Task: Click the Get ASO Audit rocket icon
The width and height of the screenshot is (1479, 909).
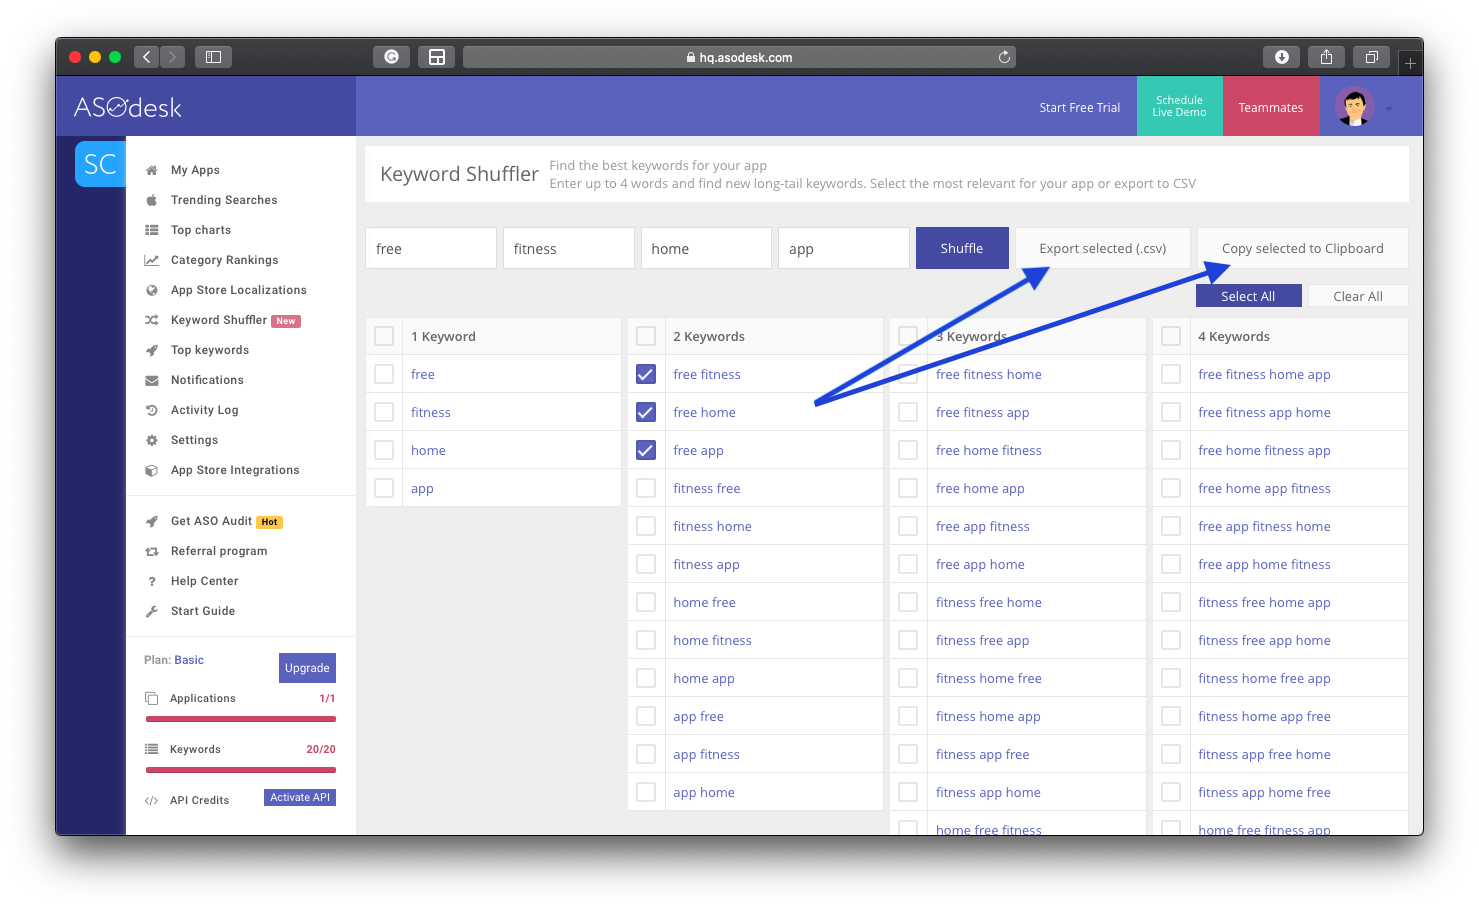Action: click(152, 521)
